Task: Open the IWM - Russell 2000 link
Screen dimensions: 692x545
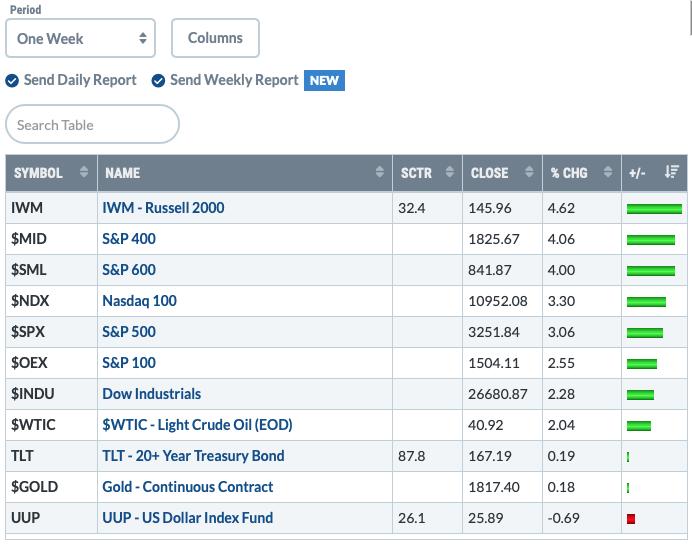Action: (163, 208)
